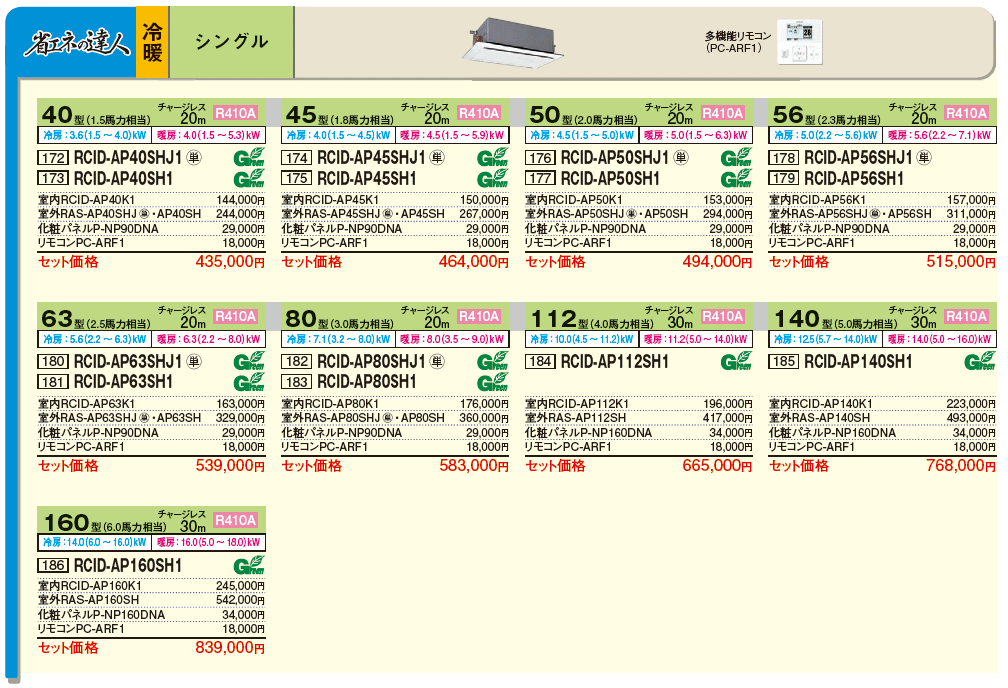This screenshot has height=688, width=1008.
Task: Select model name RCID-AP56SHJ1
Action: click(x=858, y=158)
